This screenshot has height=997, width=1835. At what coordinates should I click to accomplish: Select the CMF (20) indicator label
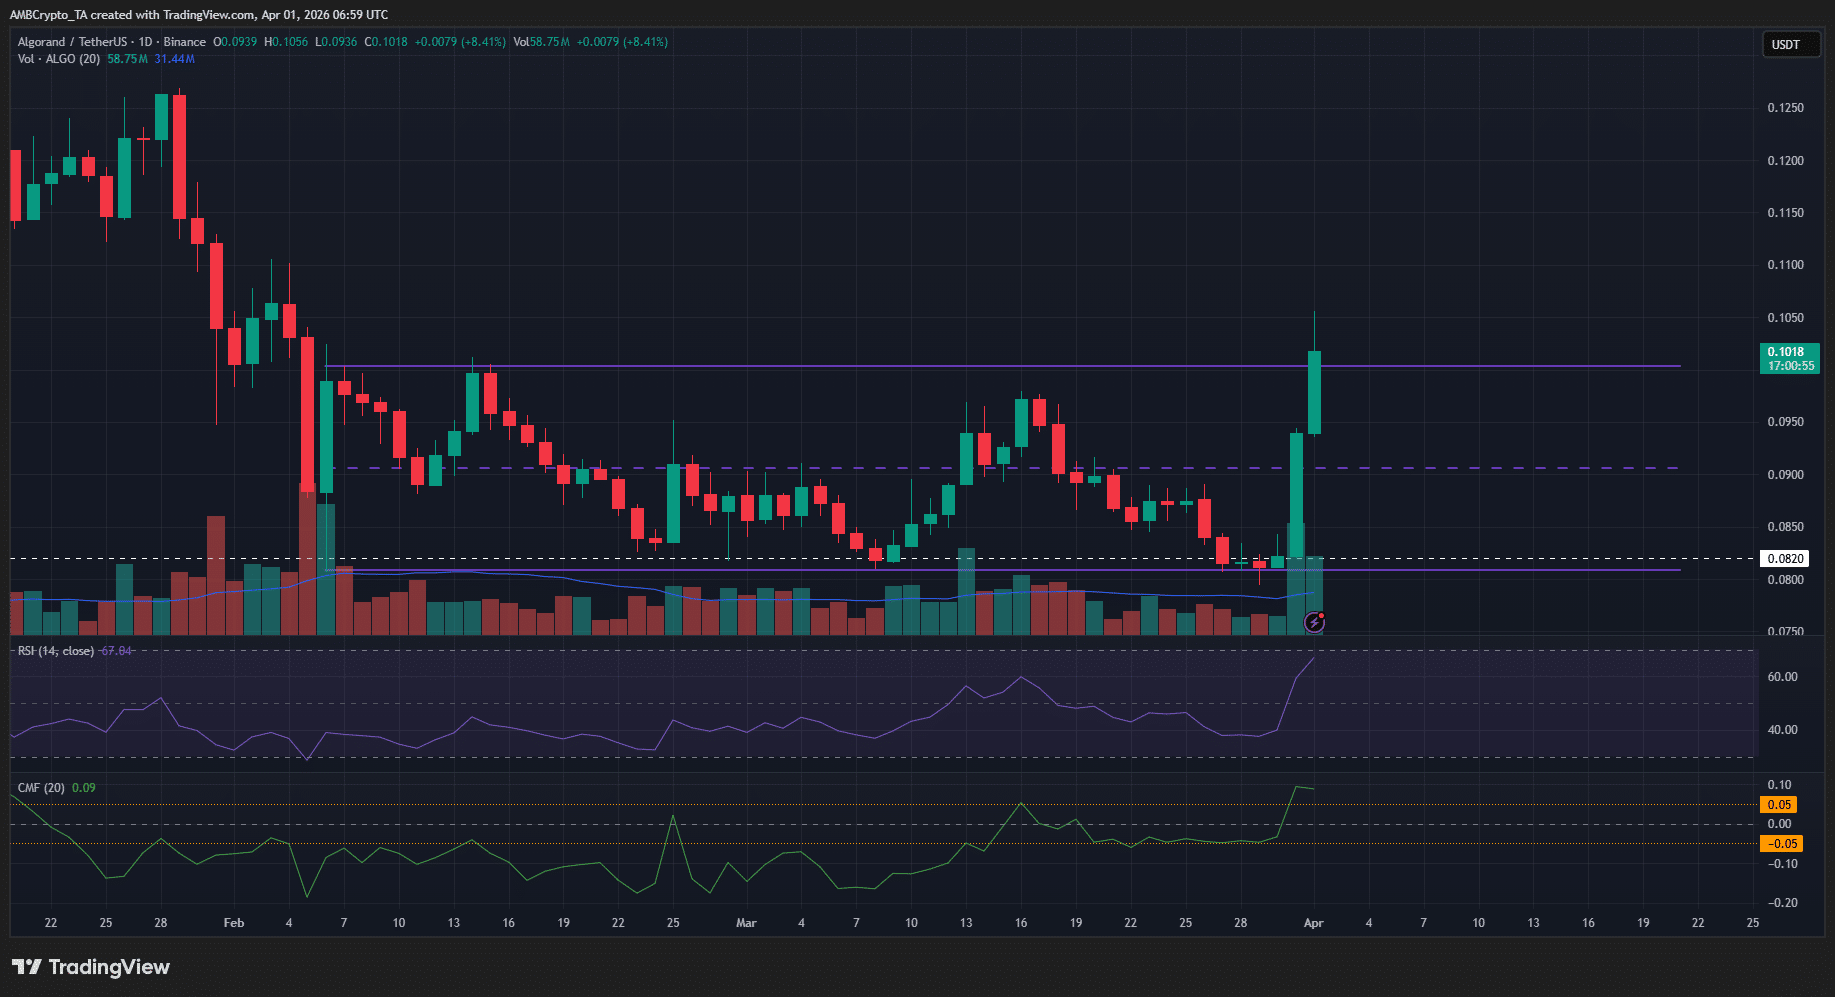coord(41,788)
